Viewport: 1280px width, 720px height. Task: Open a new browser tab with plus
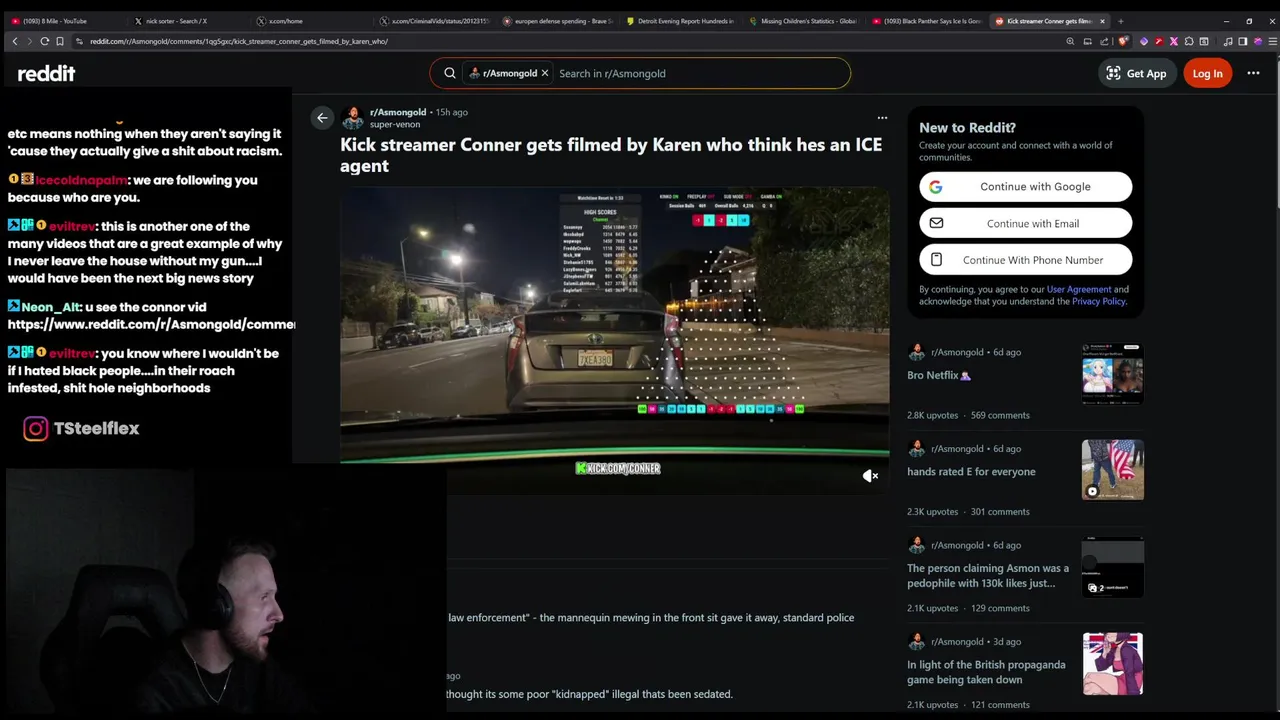(x=1120, y=21)
